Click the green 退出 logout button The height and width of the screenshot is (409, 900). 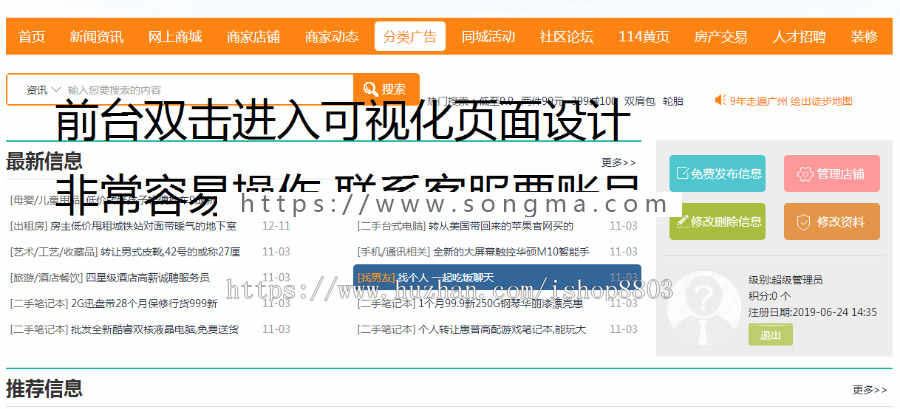pyautogui.click(x=770, y=334)
